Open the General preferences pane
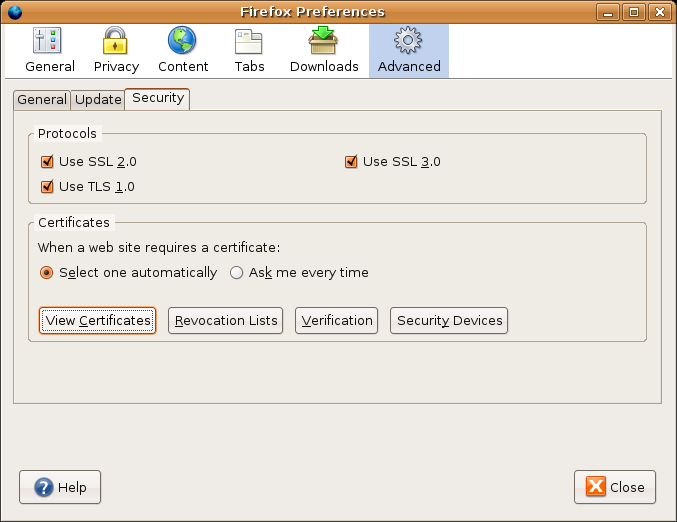 tap(49, 50)
